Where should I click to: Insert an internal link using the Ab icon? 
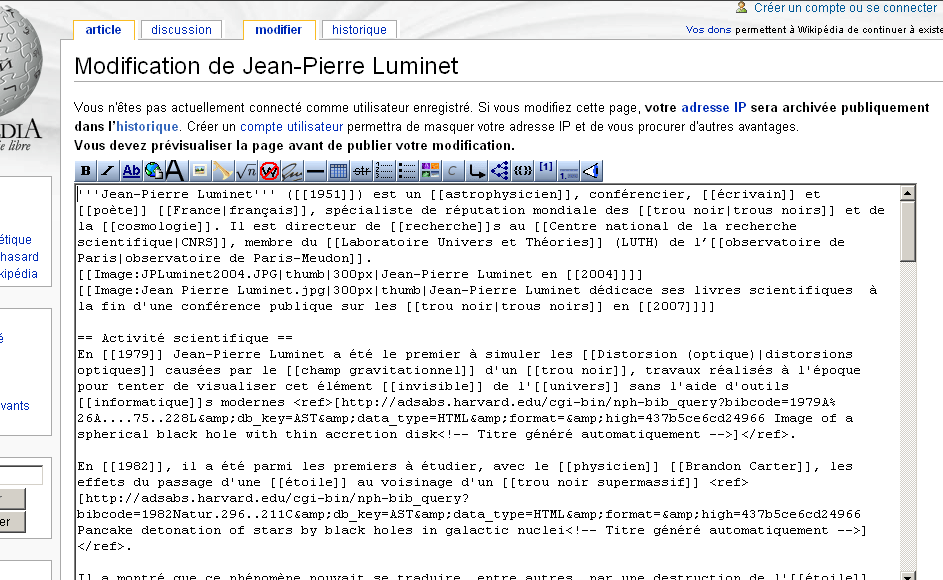(x=130, y=170)
